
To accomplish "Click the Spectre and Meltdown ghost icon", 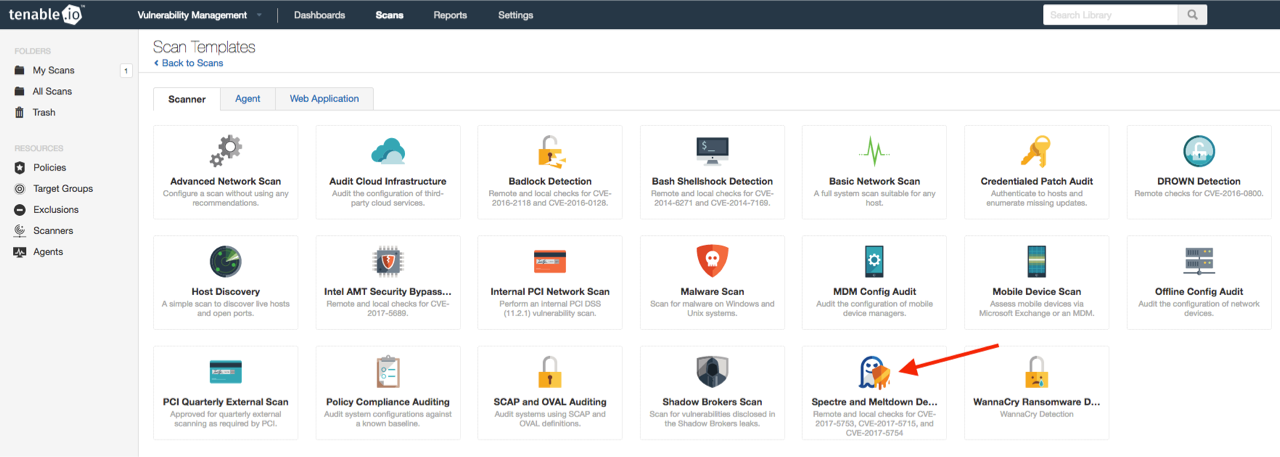I will pos(873,372).
